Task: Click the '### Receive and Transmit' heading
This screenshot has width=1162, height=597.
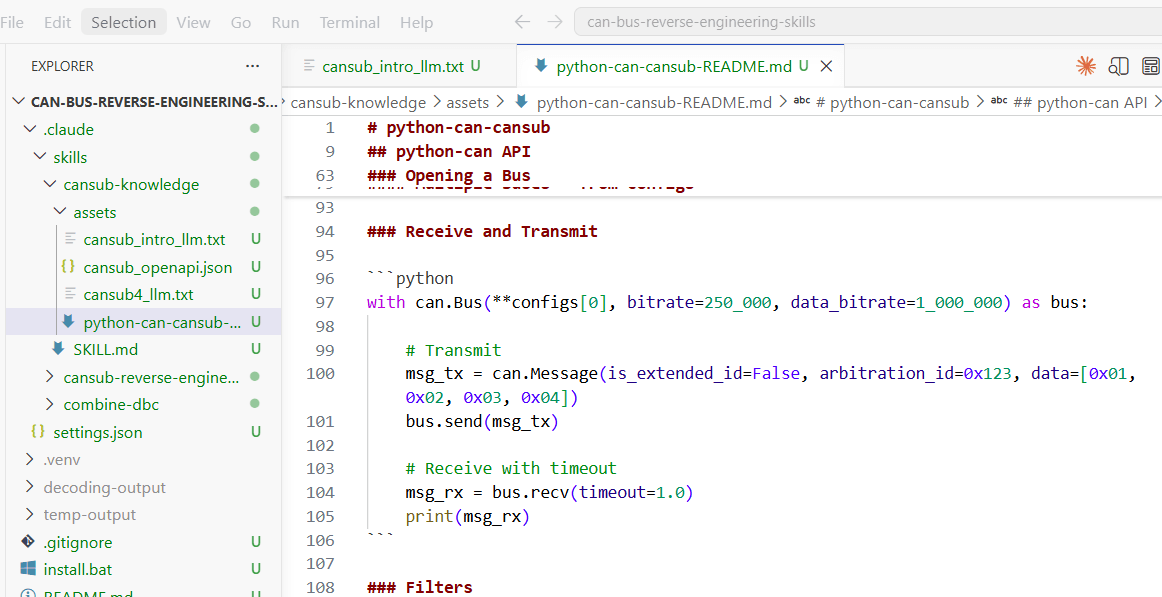Action: click(x=482, y=231)
